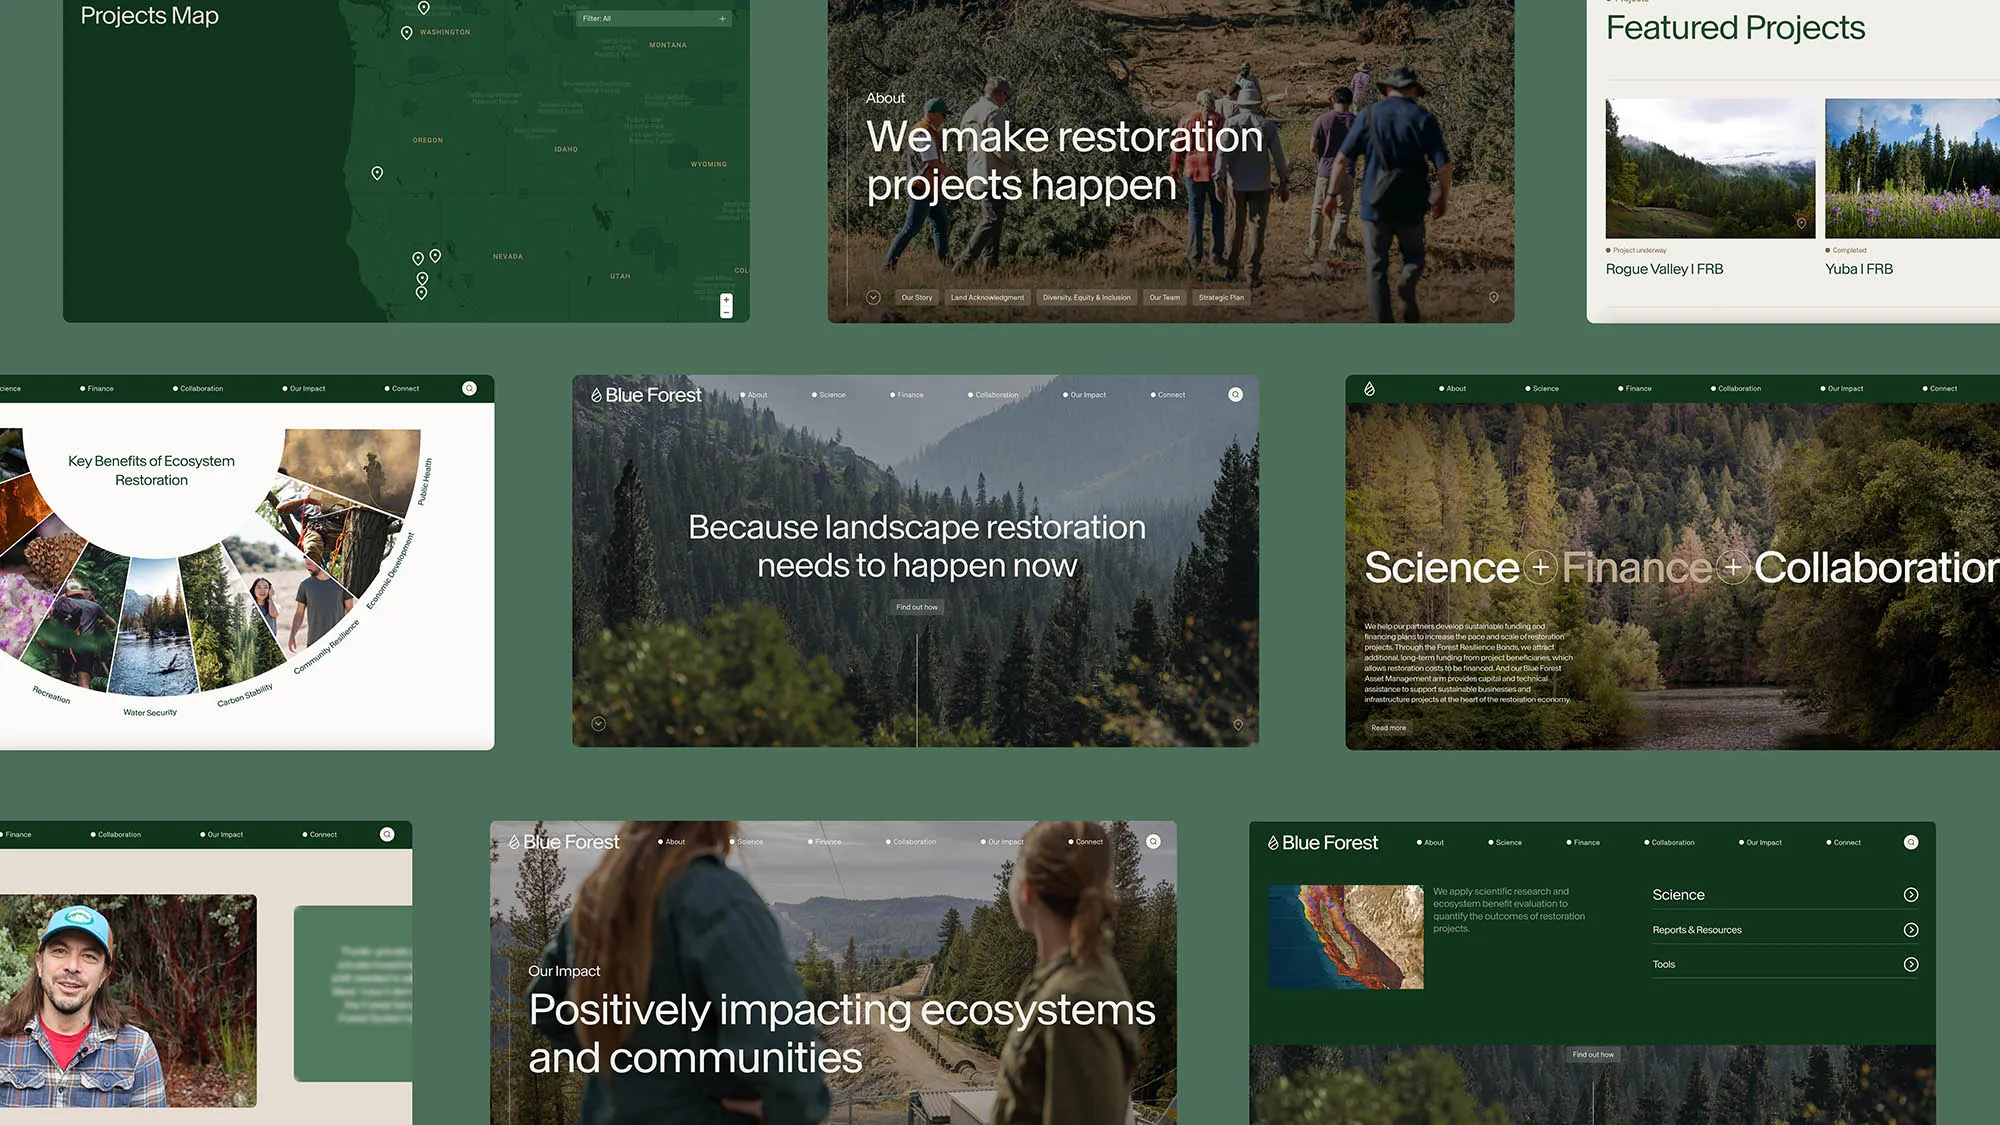This screenshot has width=2000, height=1125.
Task: Click arrow icon on the Tools row
Action: (1911, 965)
